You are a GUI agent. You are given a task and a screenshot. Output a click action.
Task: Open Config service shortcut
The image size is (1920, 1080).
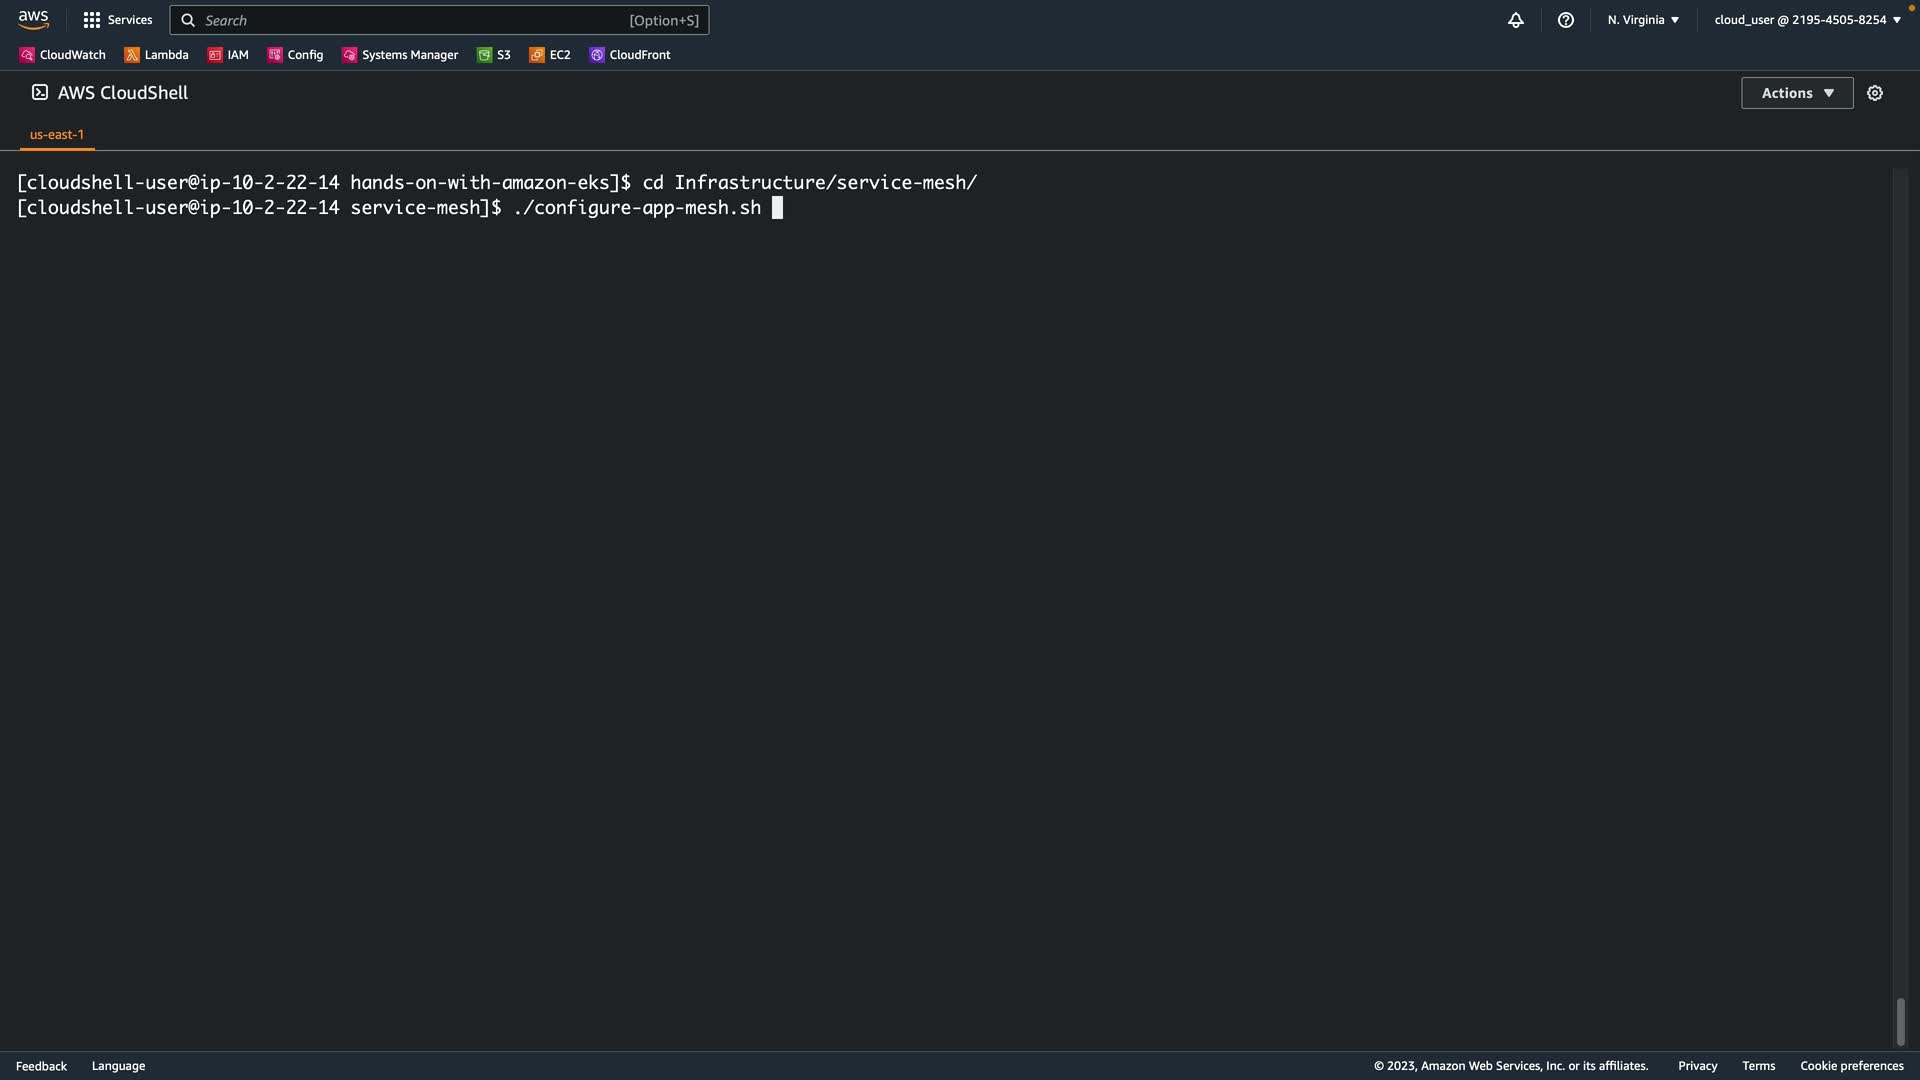(296, 55)
